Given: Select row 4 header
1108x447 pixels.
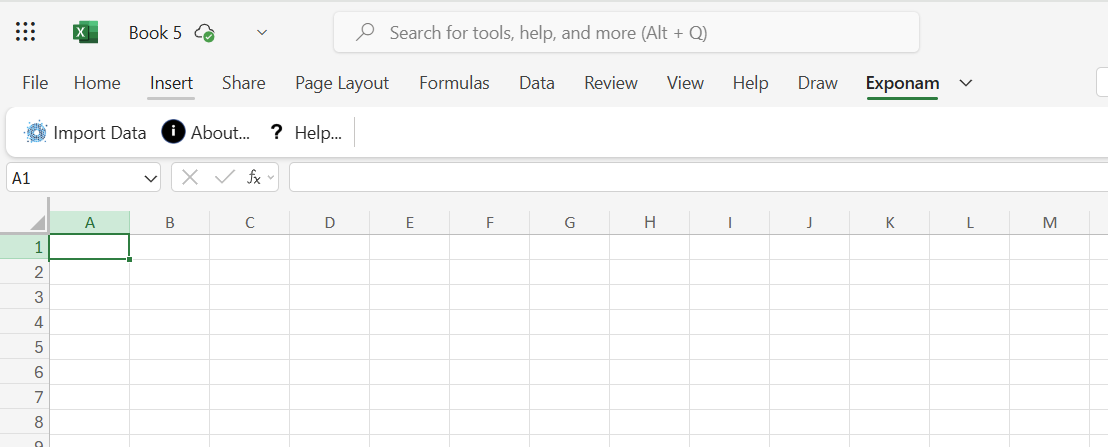Looking at the screenshot, I should (x=25, y=322).
